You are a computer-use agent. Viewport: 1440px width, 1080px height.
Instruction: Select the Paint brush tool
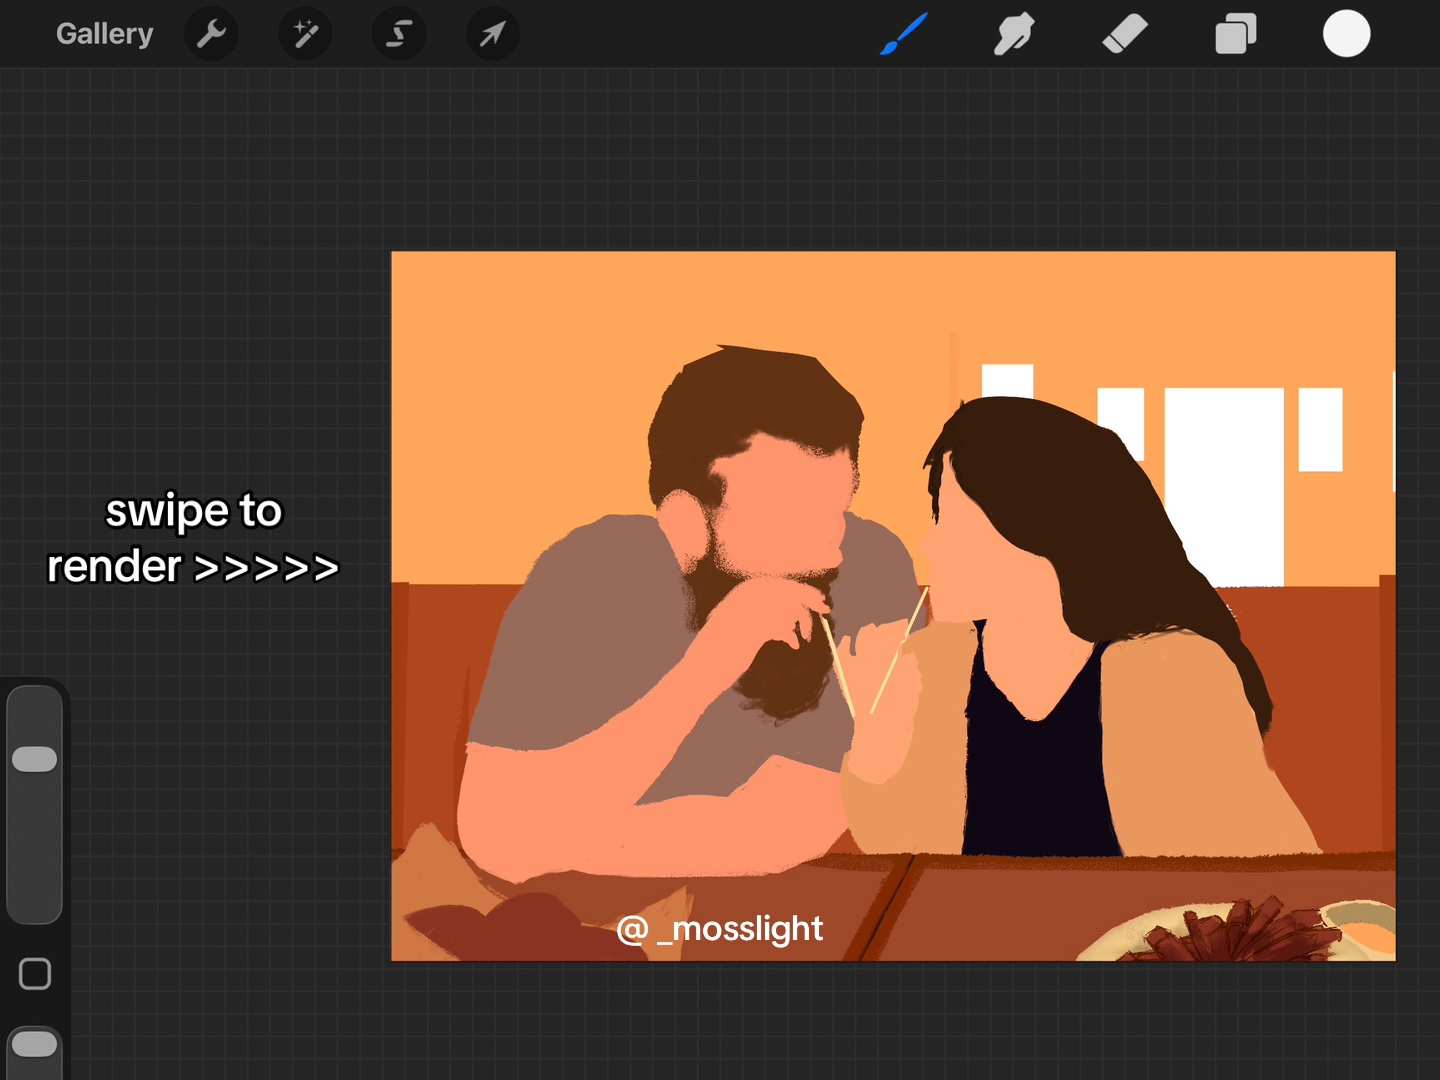point(904,34)
